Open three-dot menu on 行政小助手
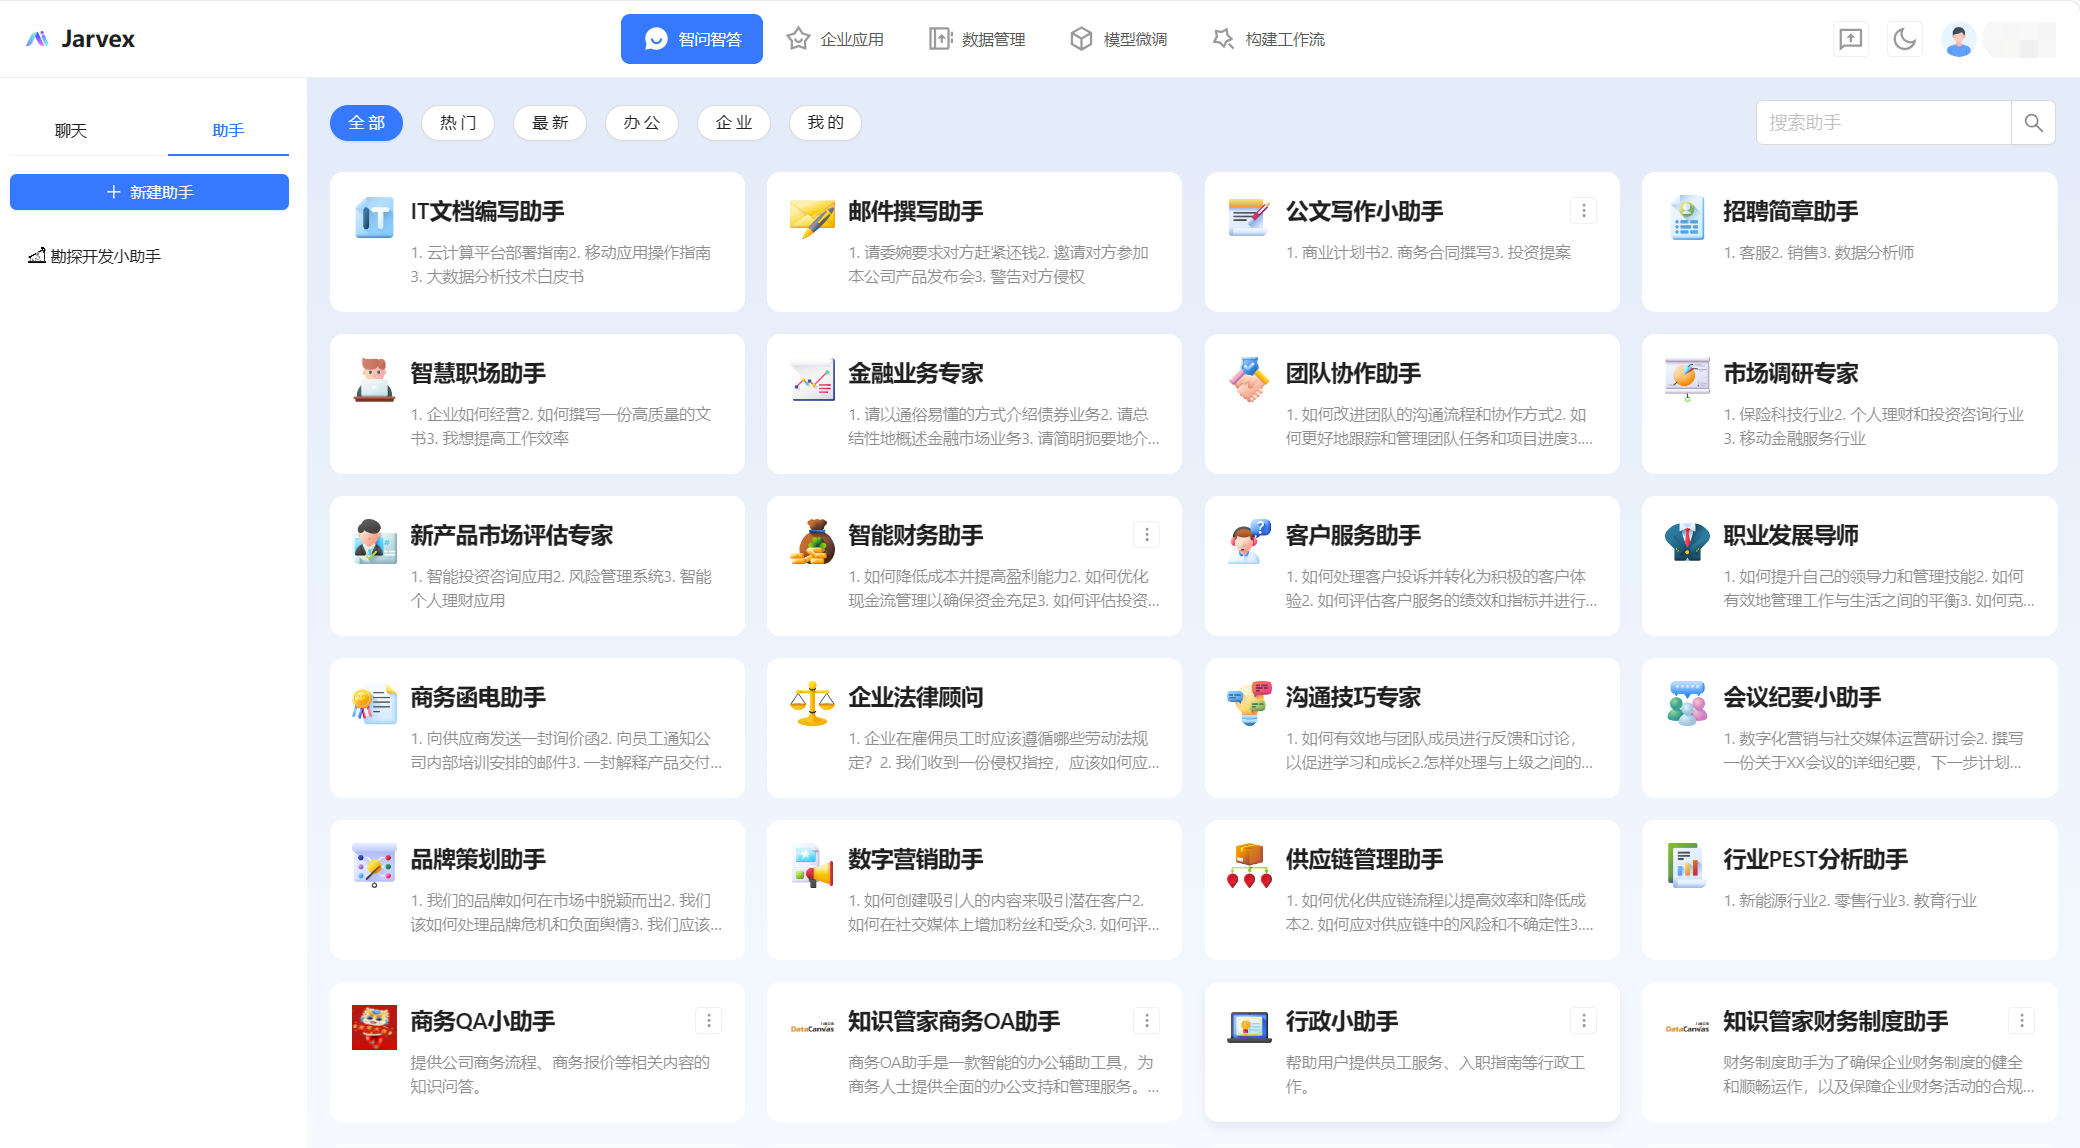 point(1583,1021)
